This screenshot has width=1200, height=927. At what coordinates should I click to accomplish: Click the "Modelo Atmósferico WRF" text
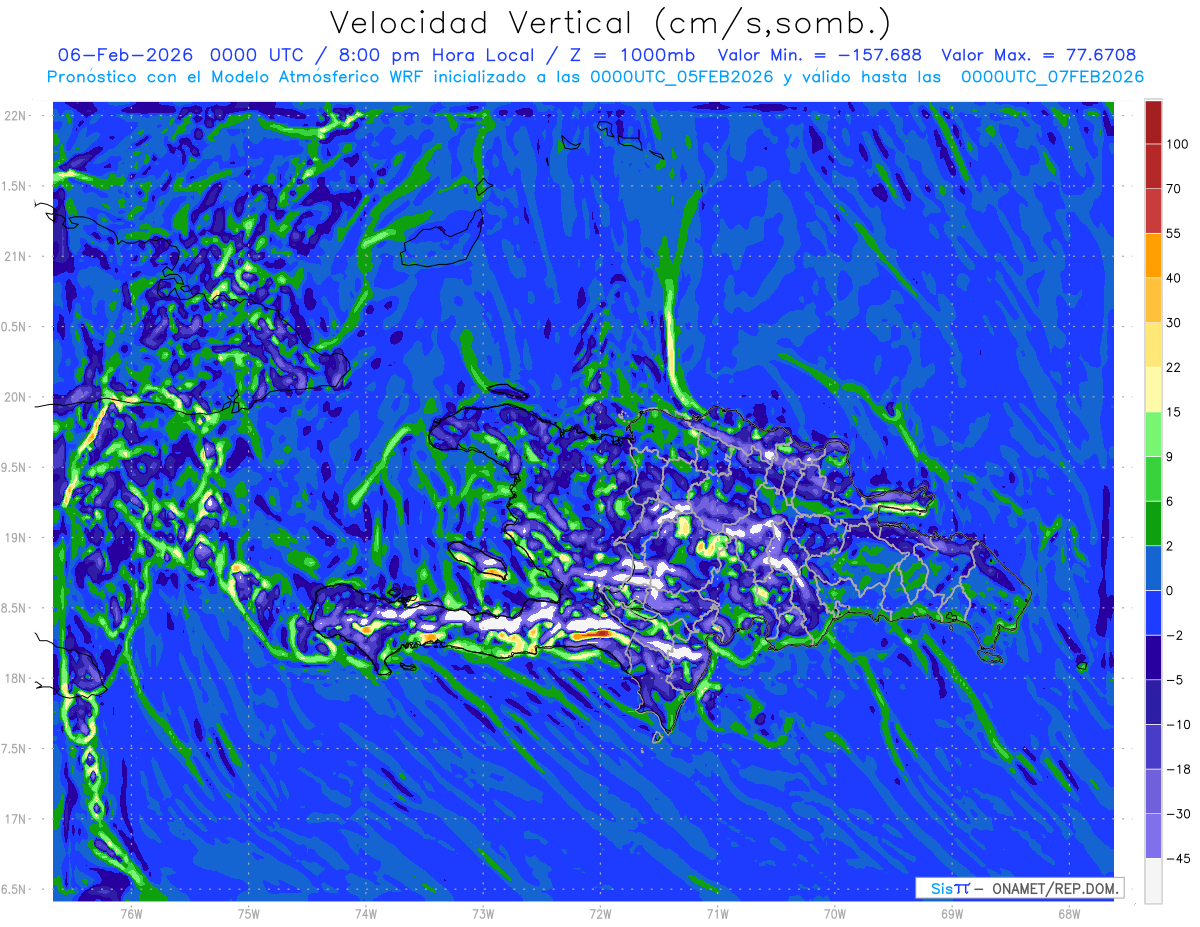(x=314, y=77)
